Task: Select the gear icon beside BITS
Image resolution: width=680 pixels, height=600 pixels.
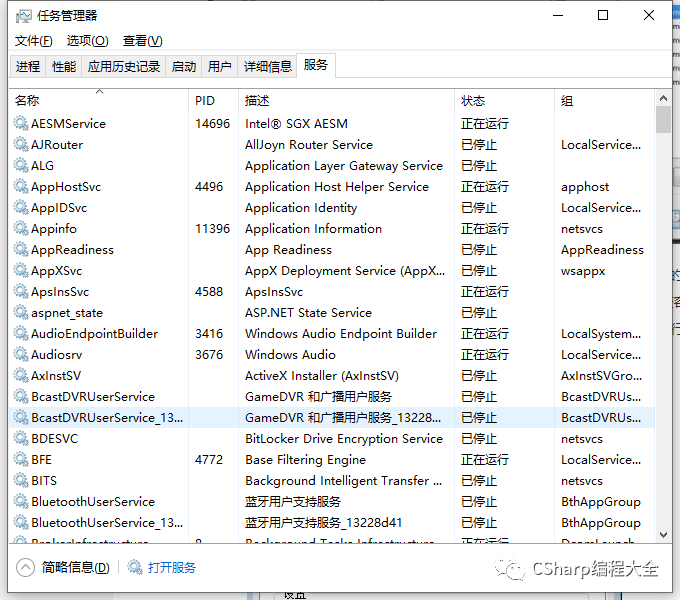Action: click(21, 481)
